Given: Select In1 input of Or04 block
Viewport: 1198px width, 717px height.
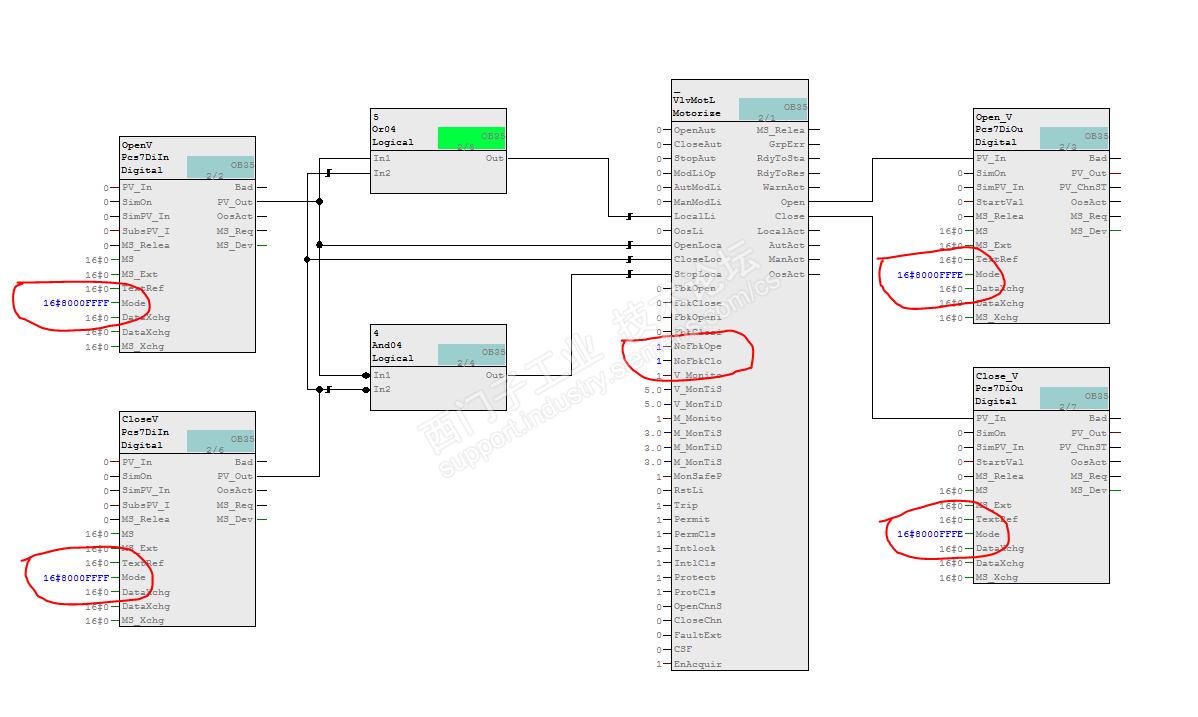Looking at the screenshot, I should (x=382, y=158).
